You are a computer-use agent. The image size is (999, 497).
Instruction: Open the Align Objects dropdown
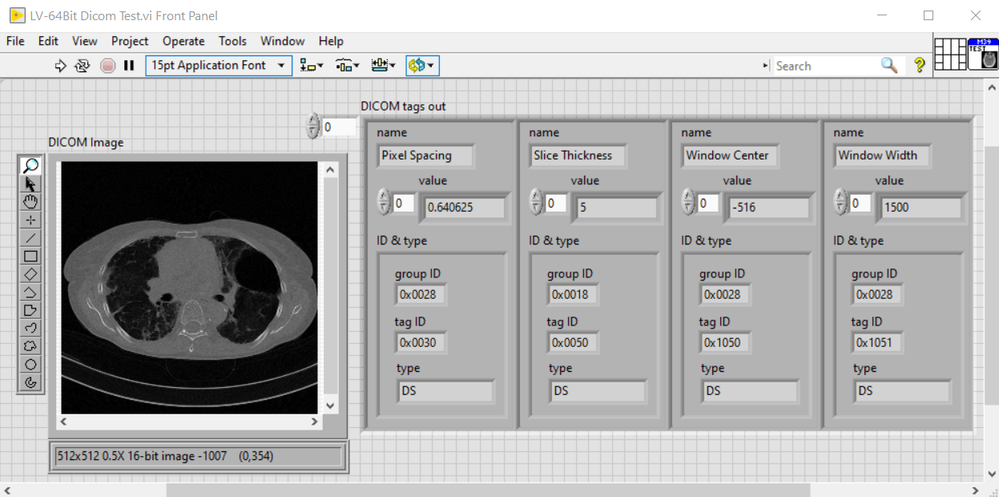click(312, 66)
